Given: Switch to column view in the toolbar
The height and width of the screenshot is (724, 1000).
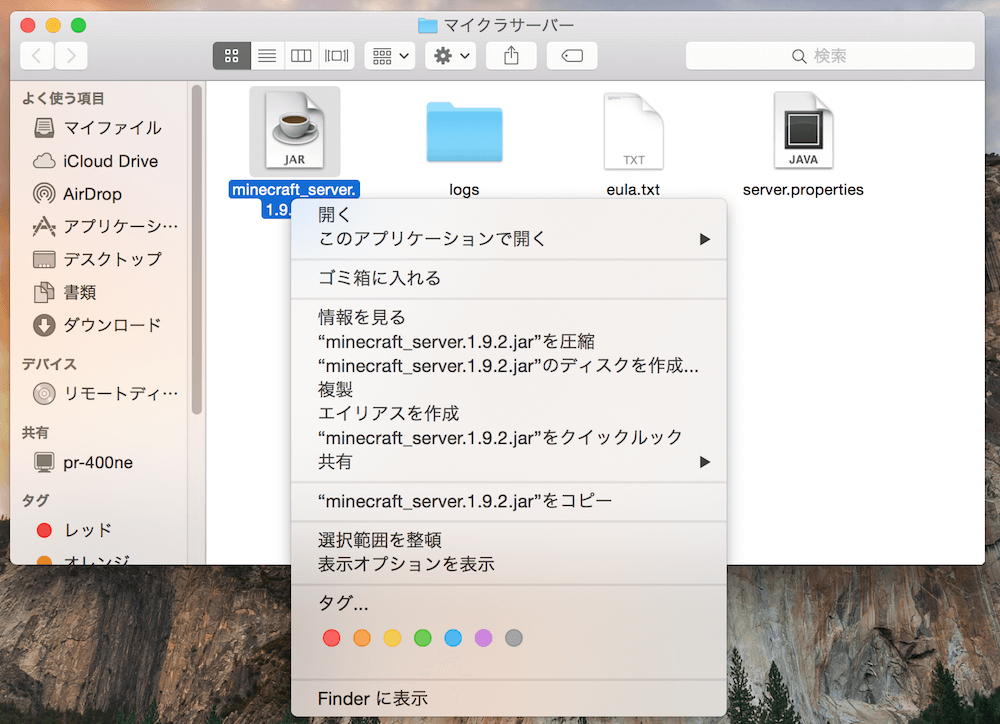Looking at the screenshot, I should tap(301, 55).
